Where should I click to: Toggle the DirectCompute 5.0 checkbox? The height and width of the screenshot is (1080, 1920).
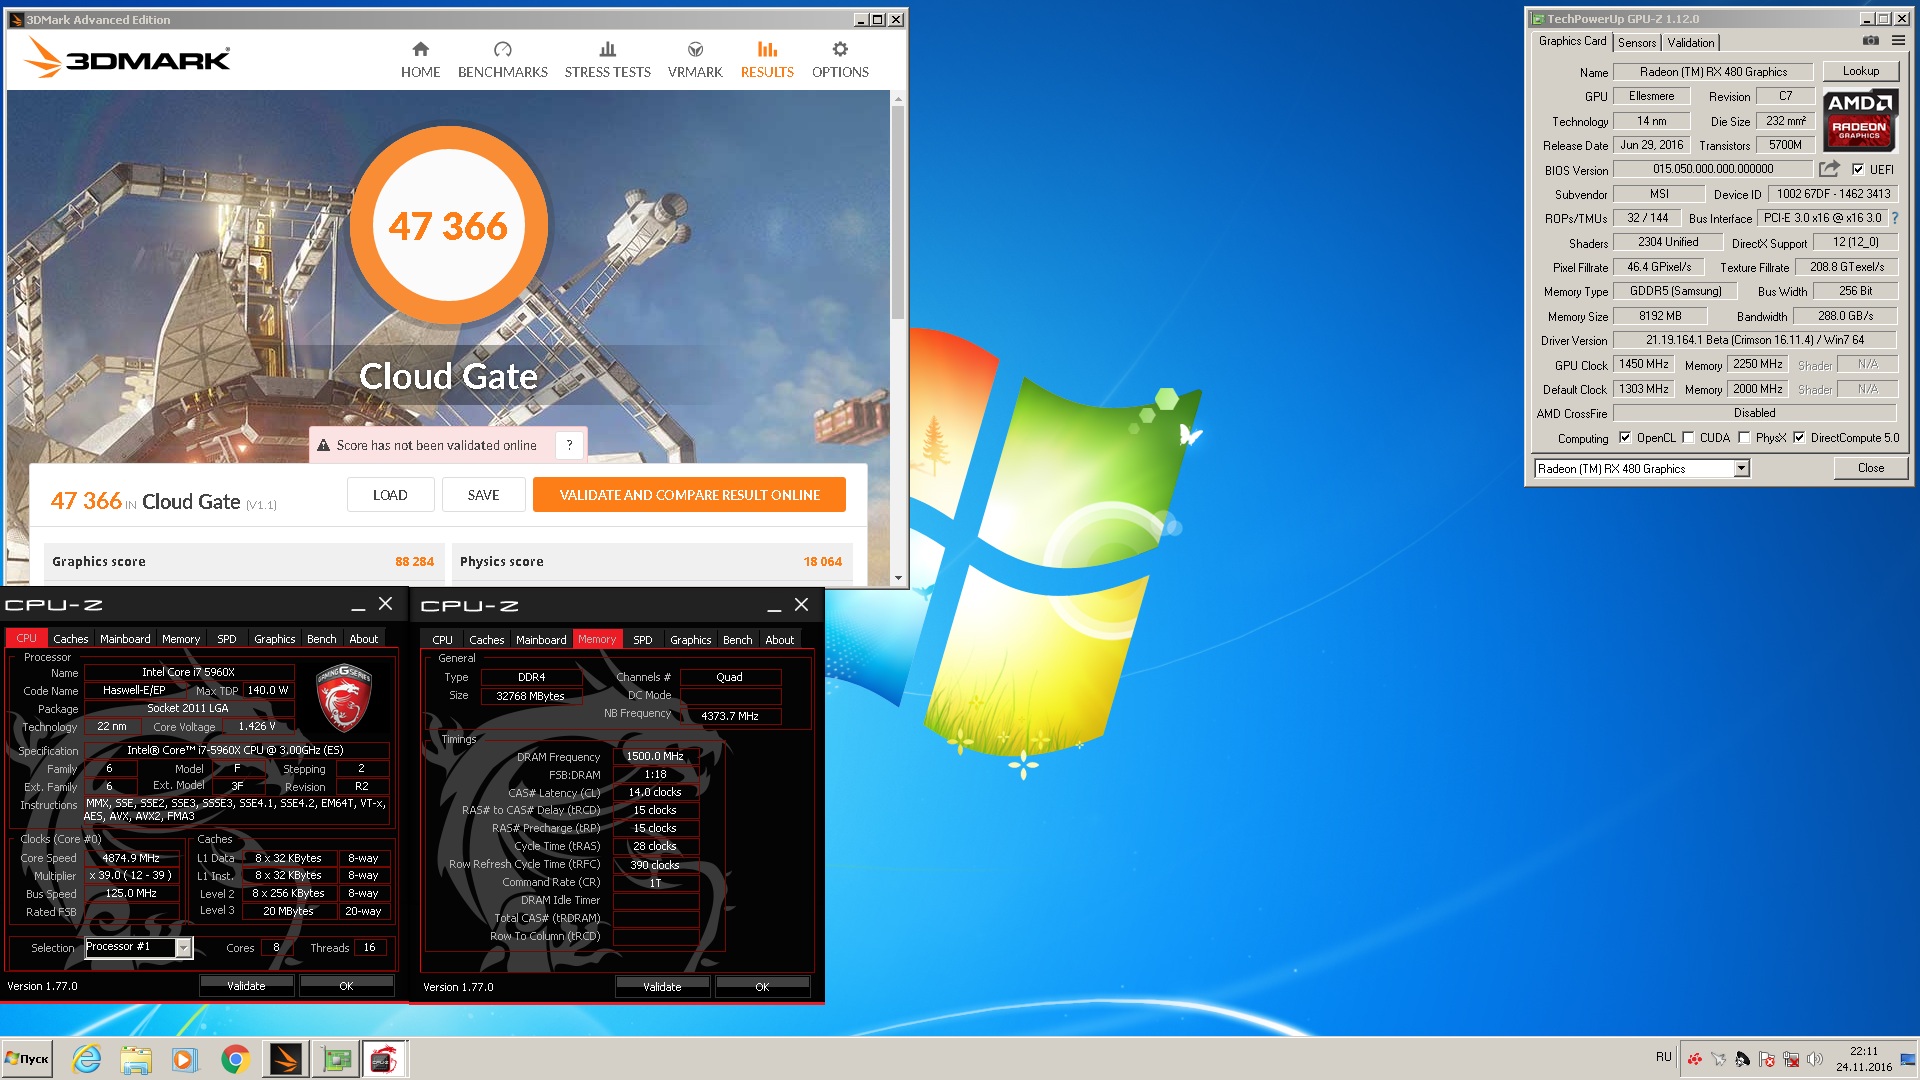tap(1799, 438)
